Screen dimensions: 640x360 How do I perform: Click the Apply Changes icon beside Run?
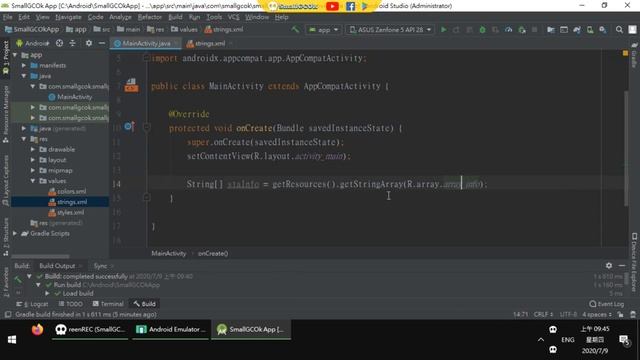pyautogui.click(x=456, y=30)
